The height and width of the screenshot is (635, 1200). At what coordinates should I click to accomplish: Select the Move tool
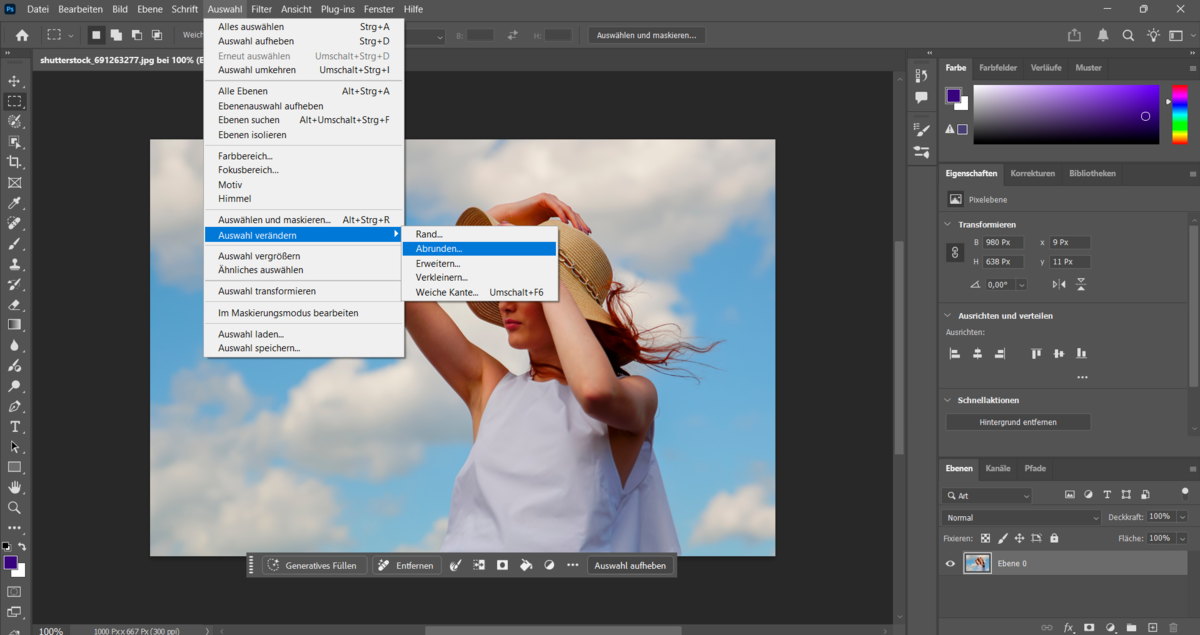[14, 81]
